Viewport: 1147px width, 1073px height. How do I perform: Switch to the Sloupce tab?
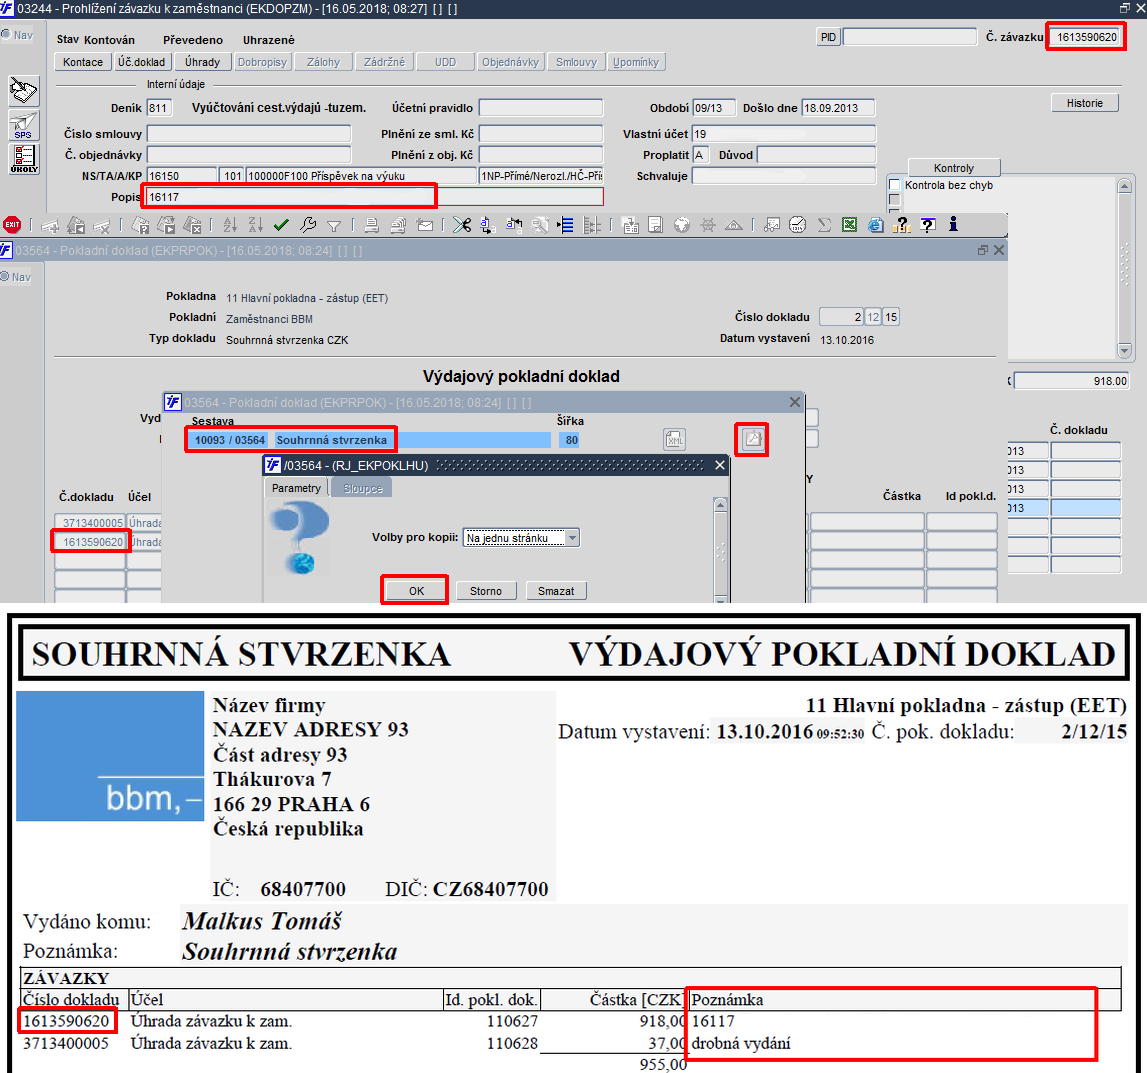click(363, 488)
